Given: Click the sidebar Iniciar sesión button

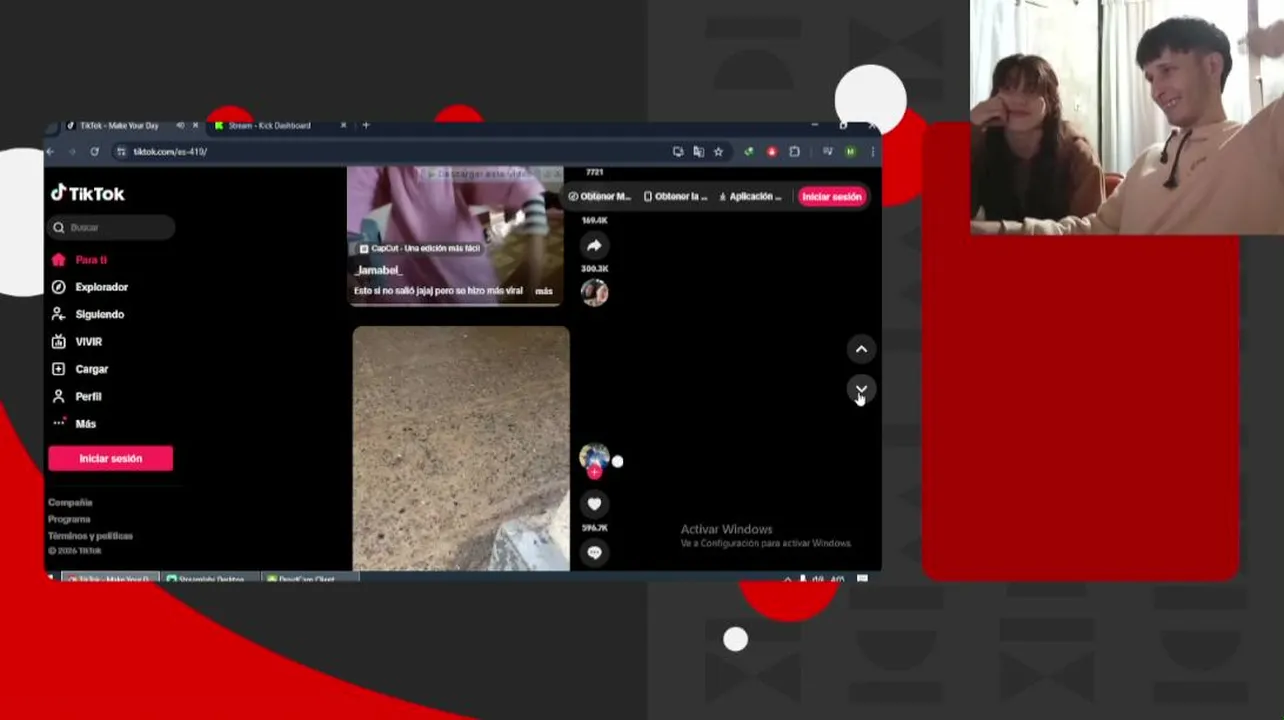Looking at the screenshot, I should click(110, 458).
